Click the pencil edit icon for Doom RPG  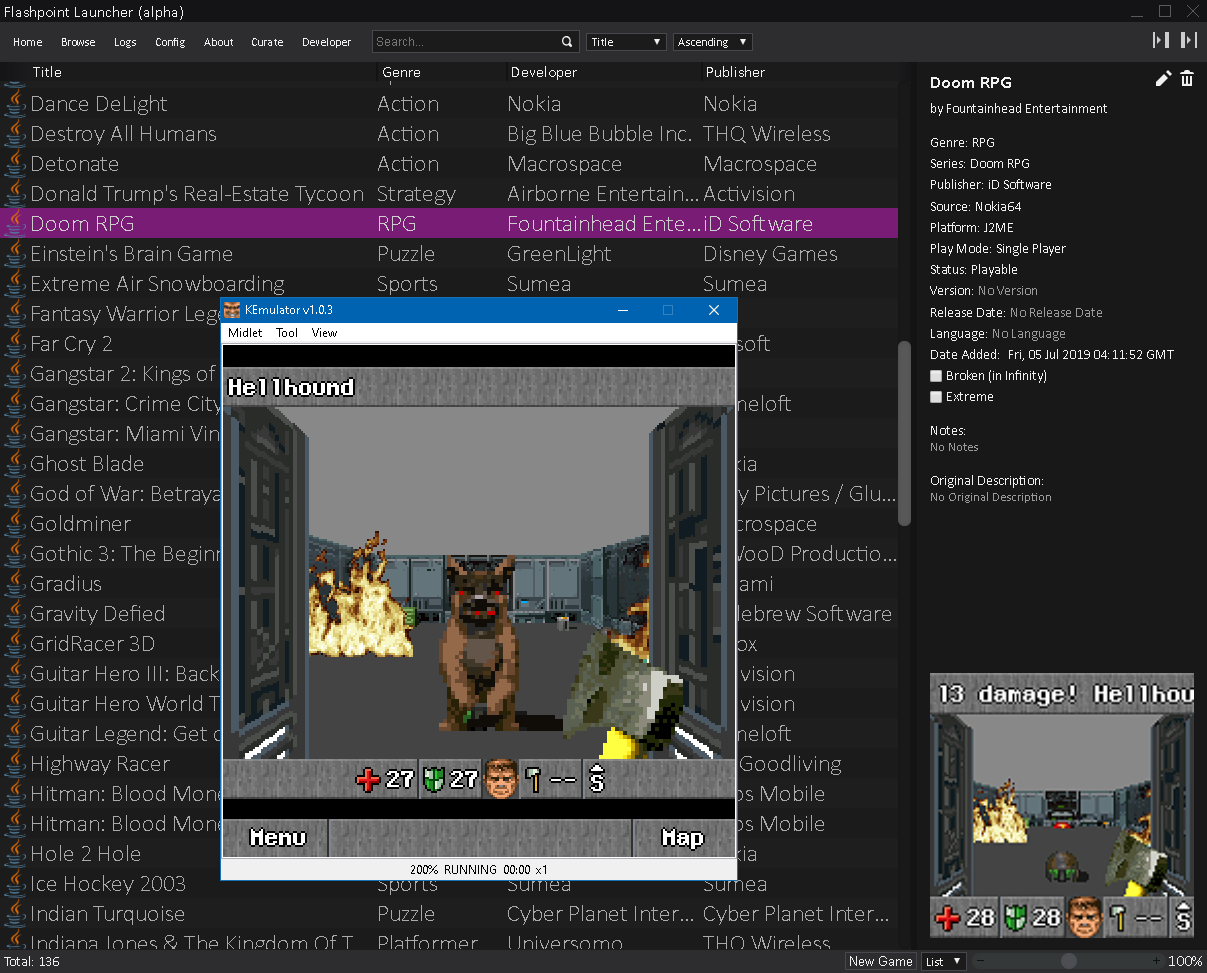[1163, 79]
